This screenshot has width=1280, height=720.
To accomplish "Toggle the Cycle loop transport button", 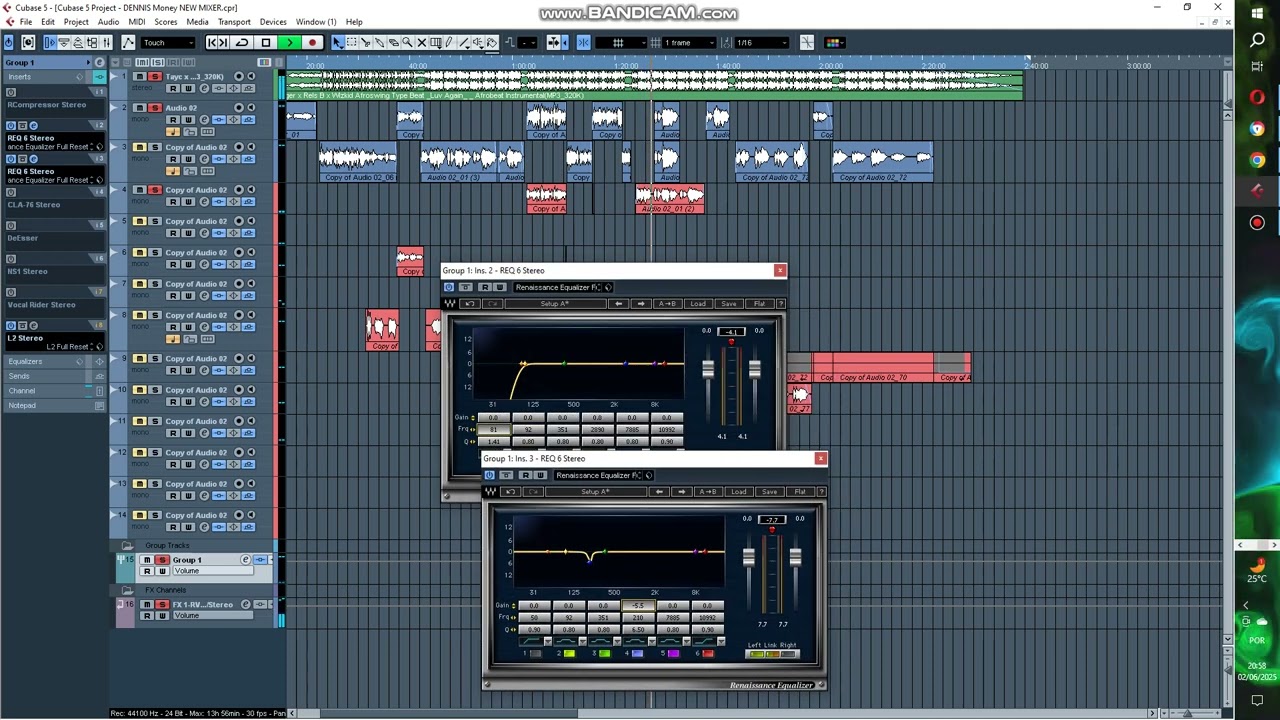I will (x=242, y=42).
